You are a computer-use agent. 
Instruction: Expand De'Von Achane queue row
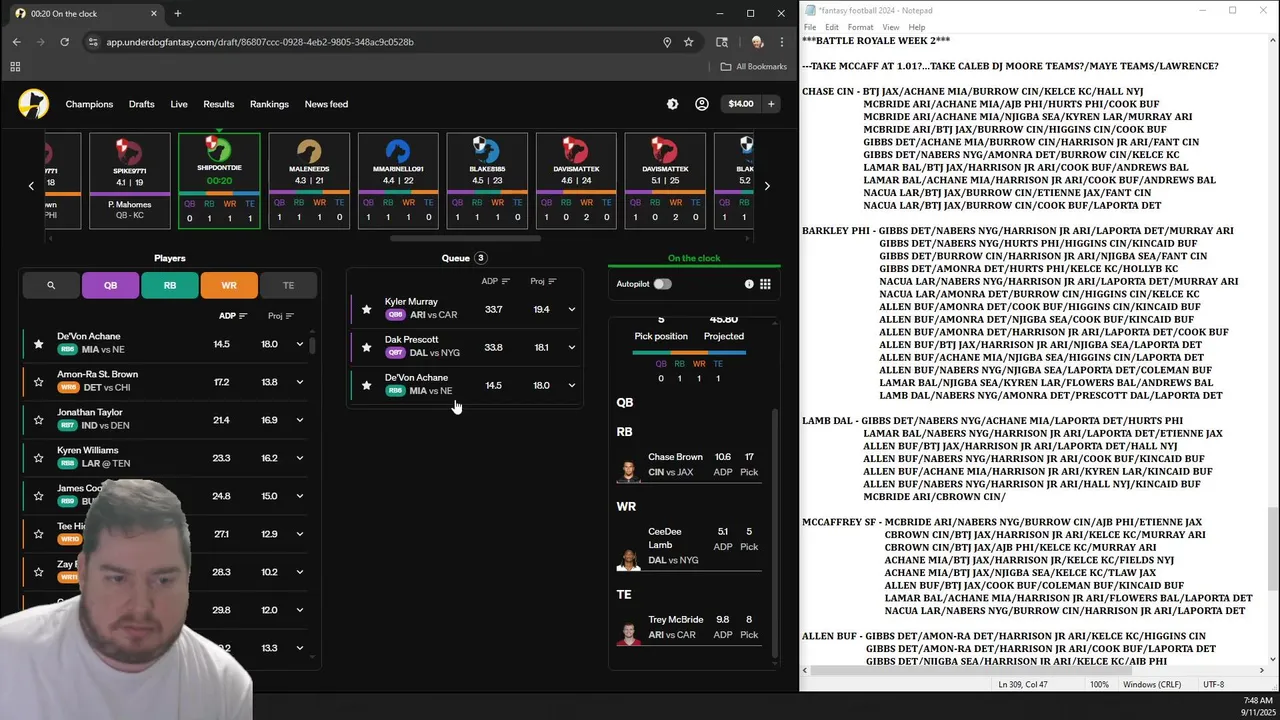point(572,385)
